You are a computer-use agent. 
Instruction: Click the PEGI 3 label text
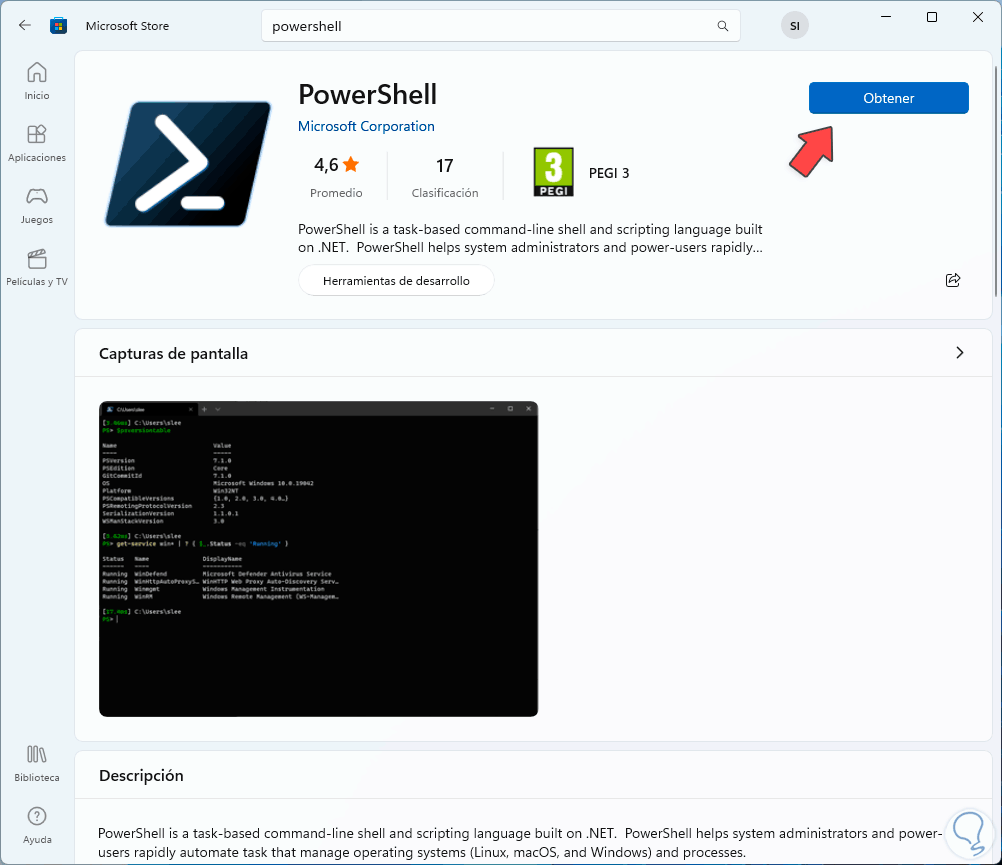pyautogui.click(x=609, y=173)
